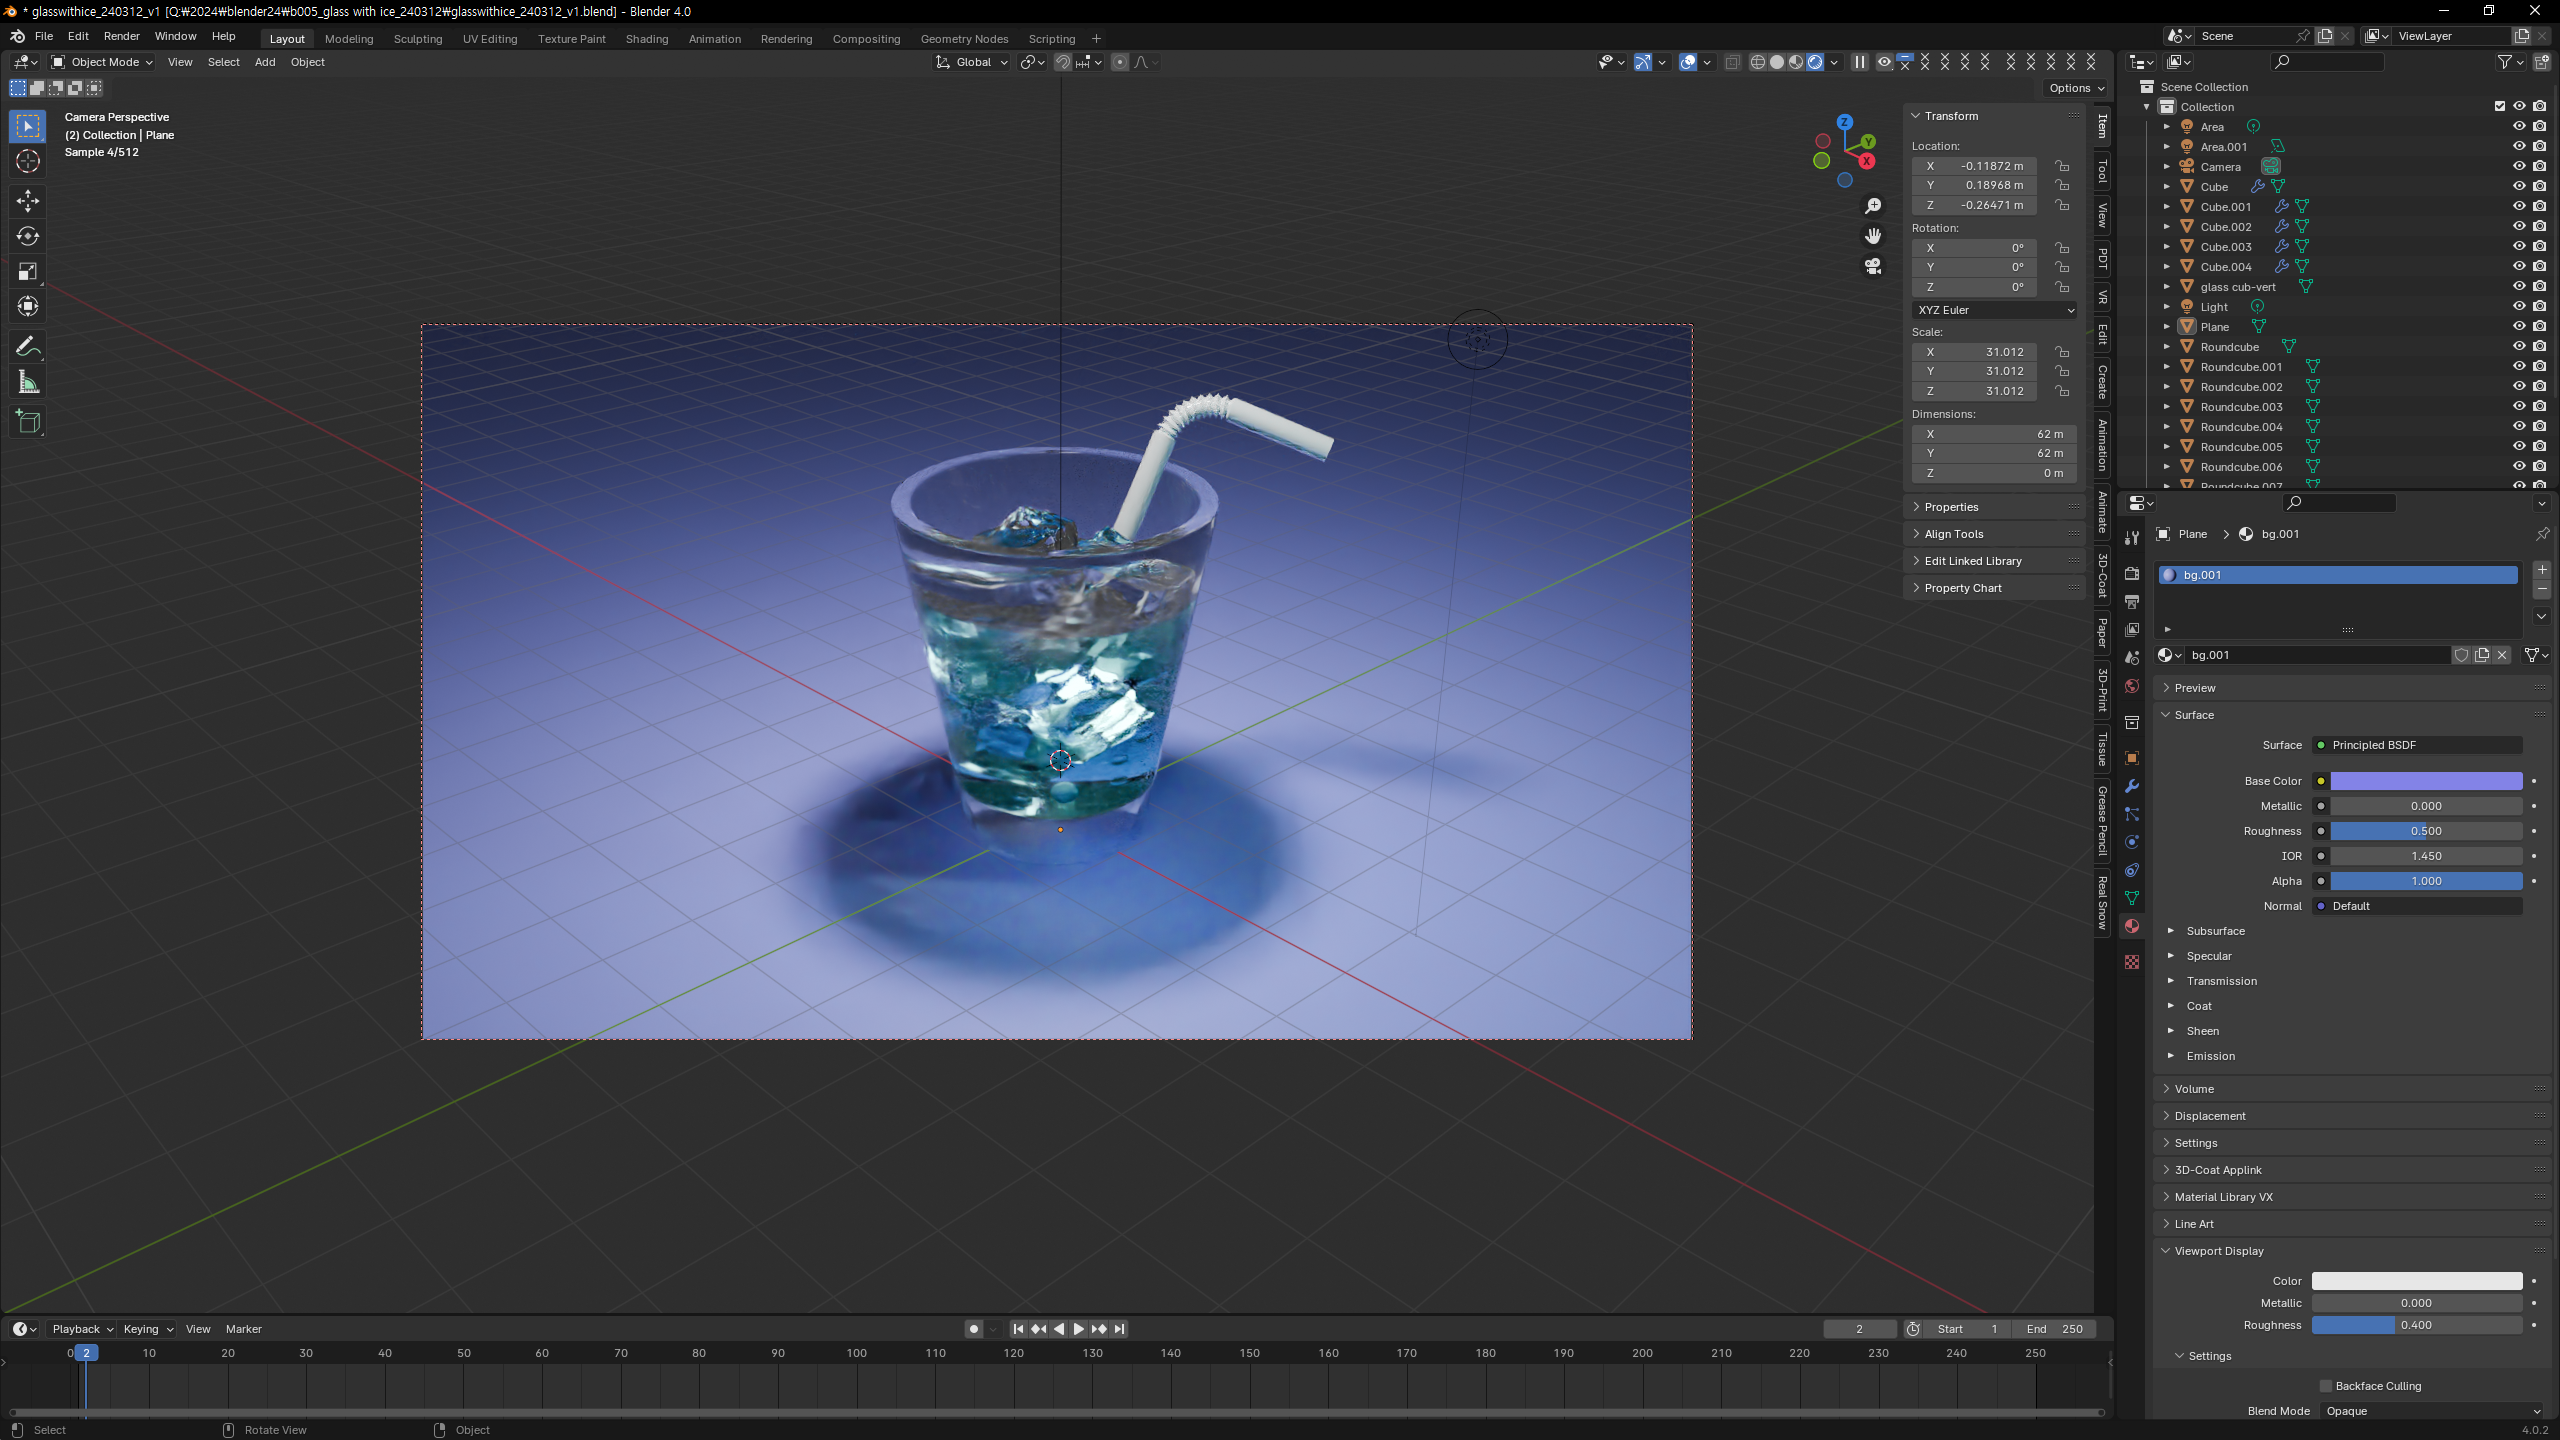Open the Modifier properties wrench tab
The height and width of the screenshot is (1440, 2560).
(2132, 786)
